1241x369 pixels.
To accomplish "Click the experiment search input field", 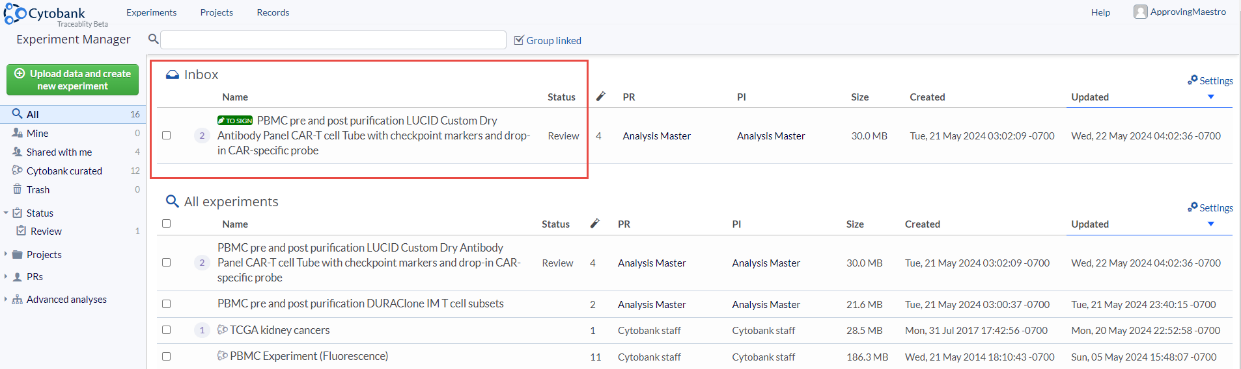I will pos(333,40).
